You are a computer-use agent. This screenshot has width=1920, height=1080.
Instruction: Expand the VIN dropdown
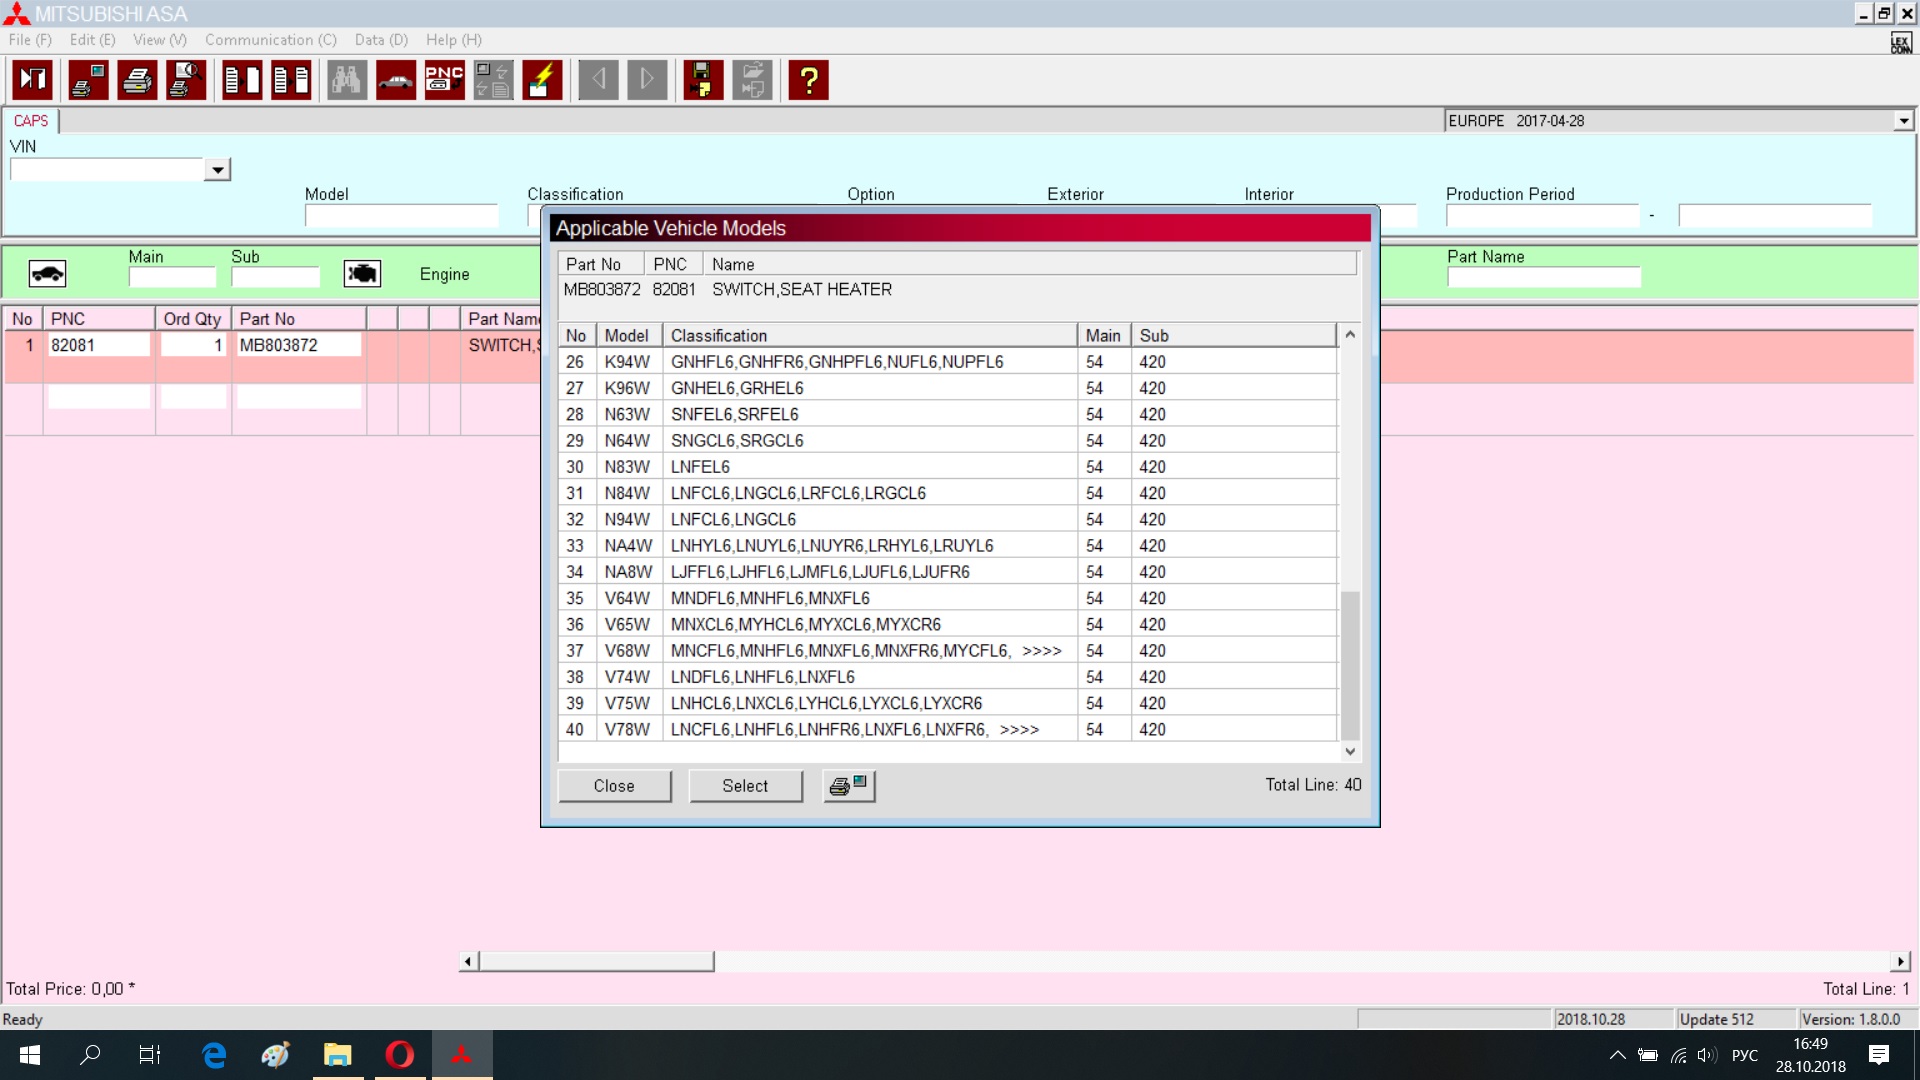pyautogui.click(x=217, y=170)
